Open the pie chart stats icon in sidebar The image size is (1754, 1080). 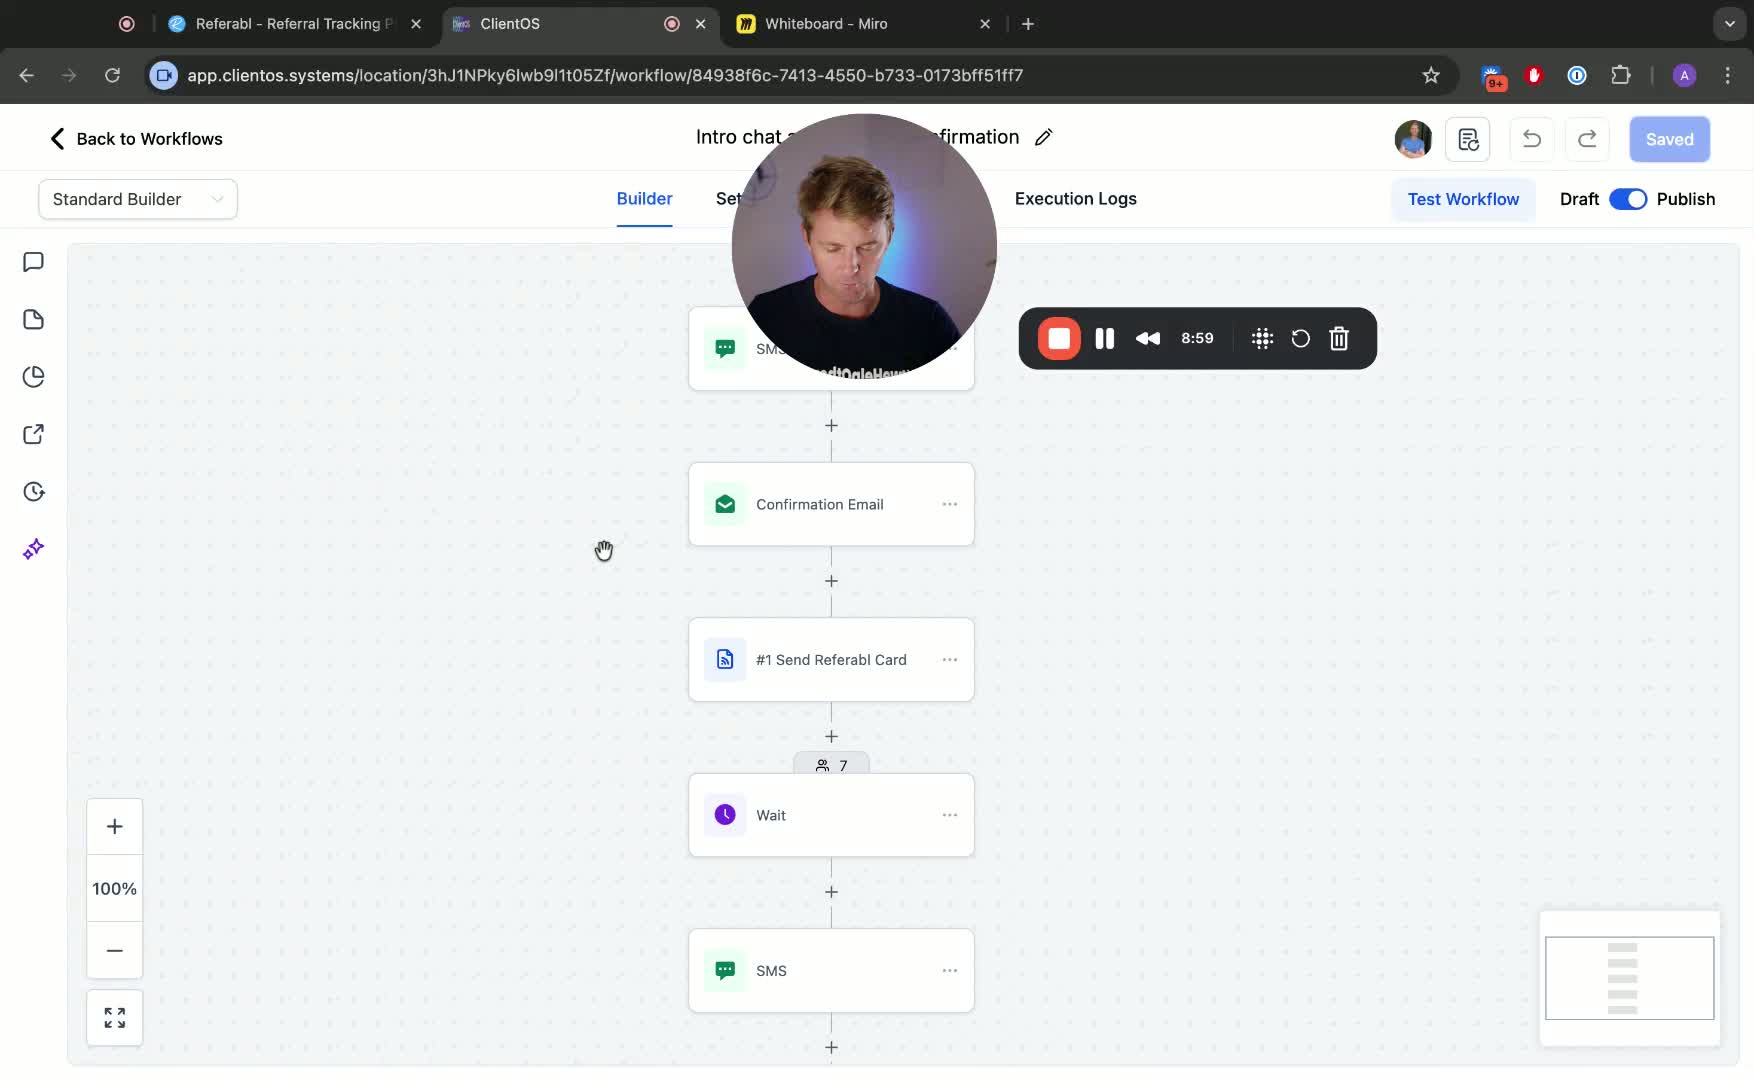(x=33, y=377)
